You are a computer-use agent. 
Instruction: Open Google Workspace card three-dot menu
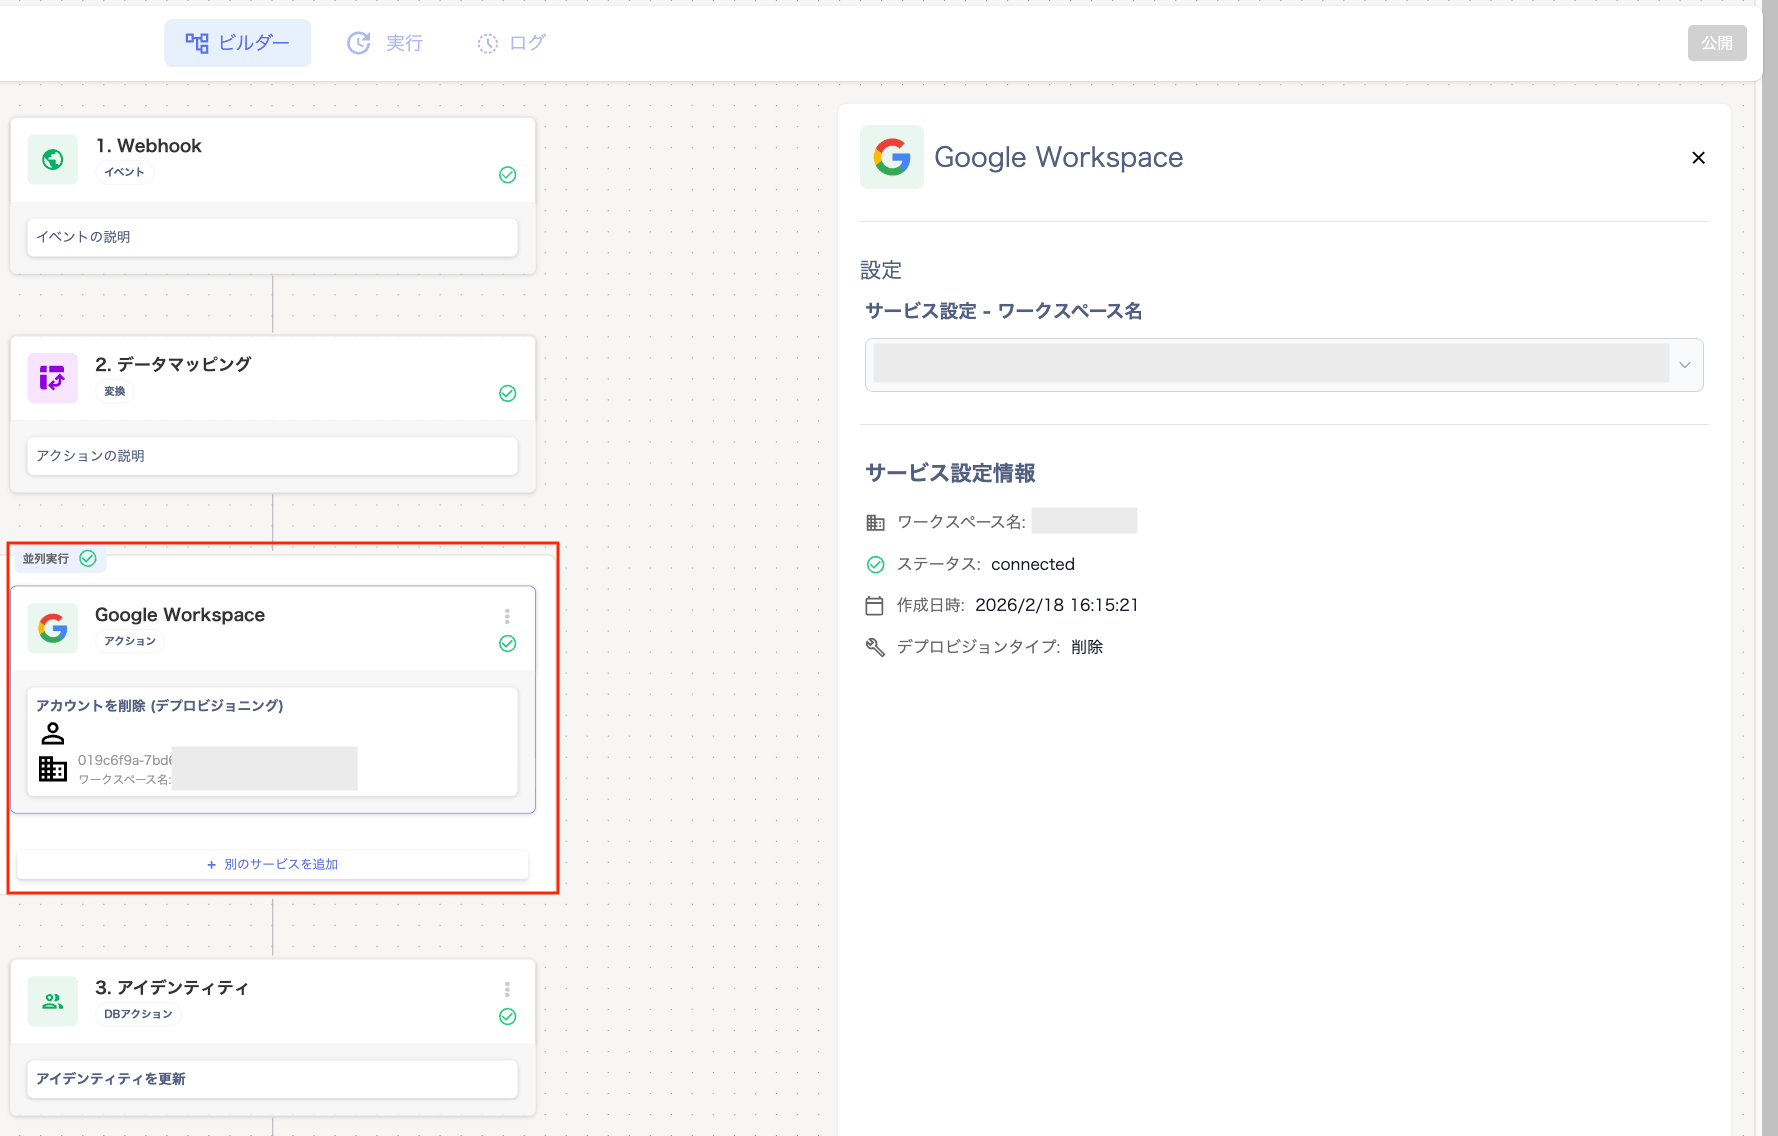click(508, 616)
